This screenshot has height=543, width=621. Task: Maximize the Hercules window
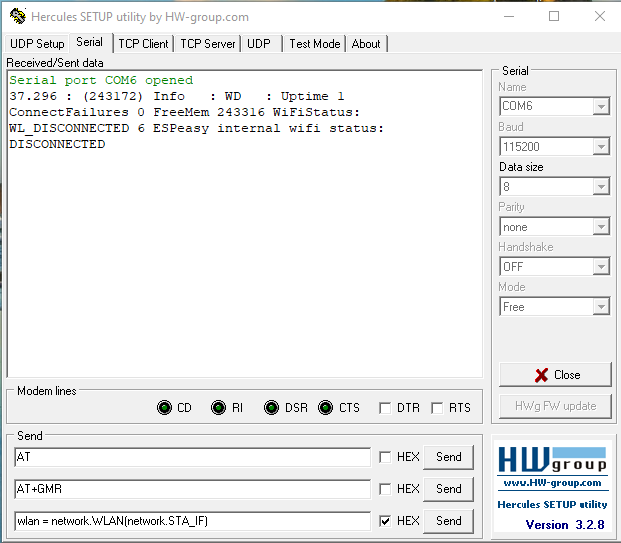(554, 16)
